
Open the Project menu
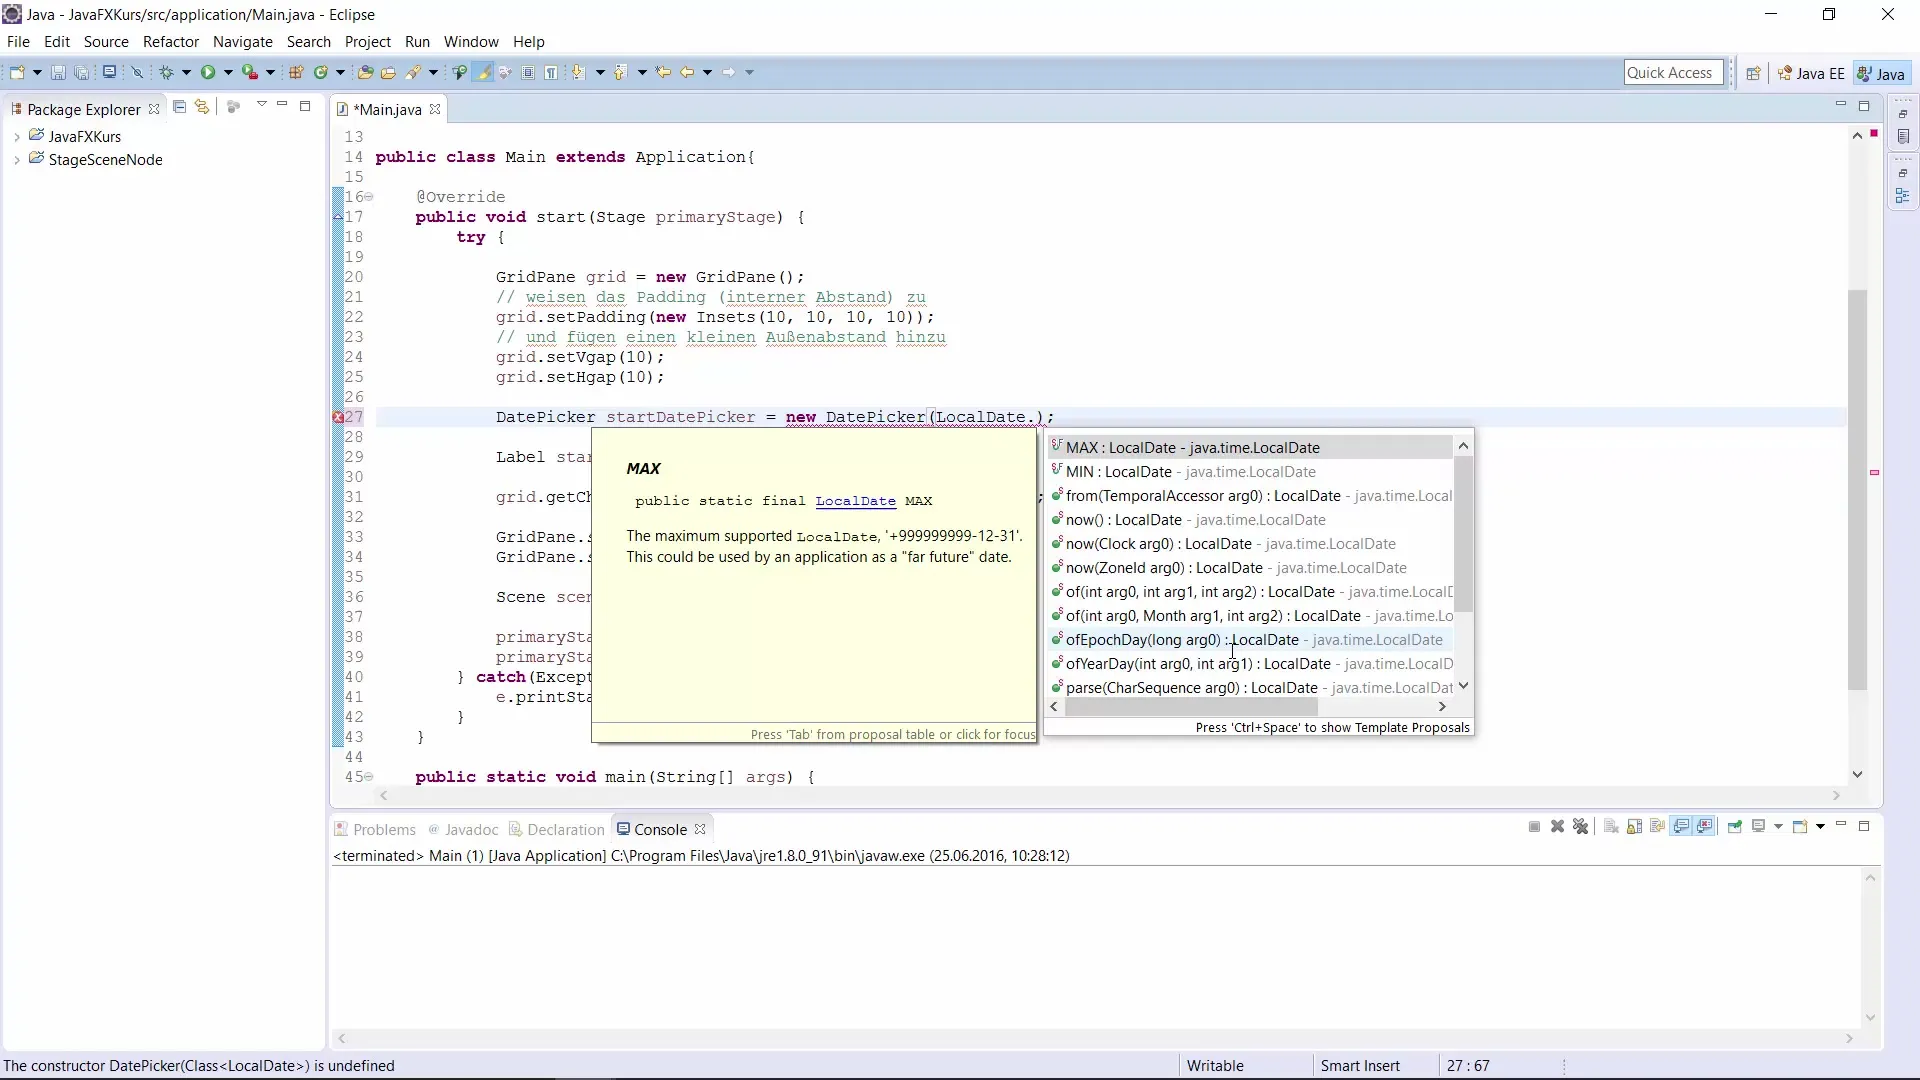(368, 42)
